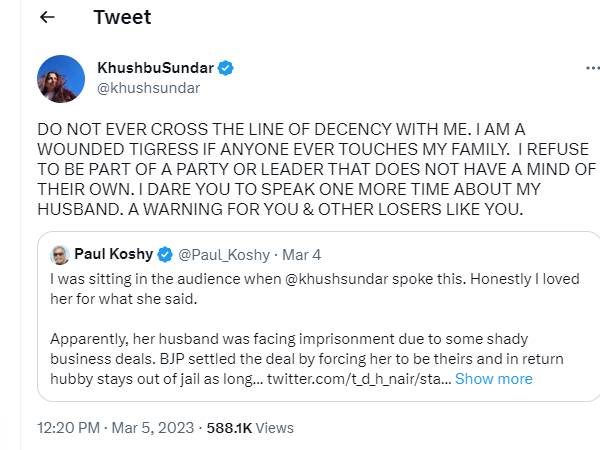Expand quoted tweet with Show more

point(493,379)
